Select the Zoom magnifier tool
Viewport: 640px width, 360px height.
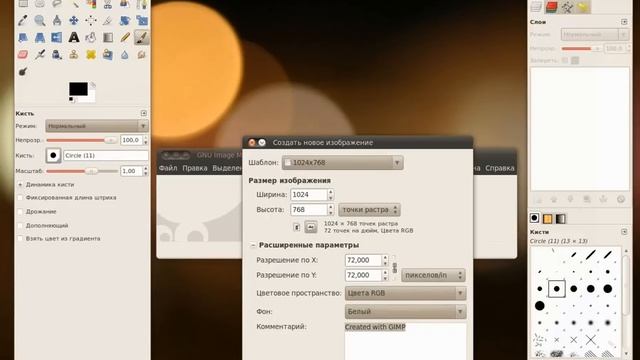40,20
